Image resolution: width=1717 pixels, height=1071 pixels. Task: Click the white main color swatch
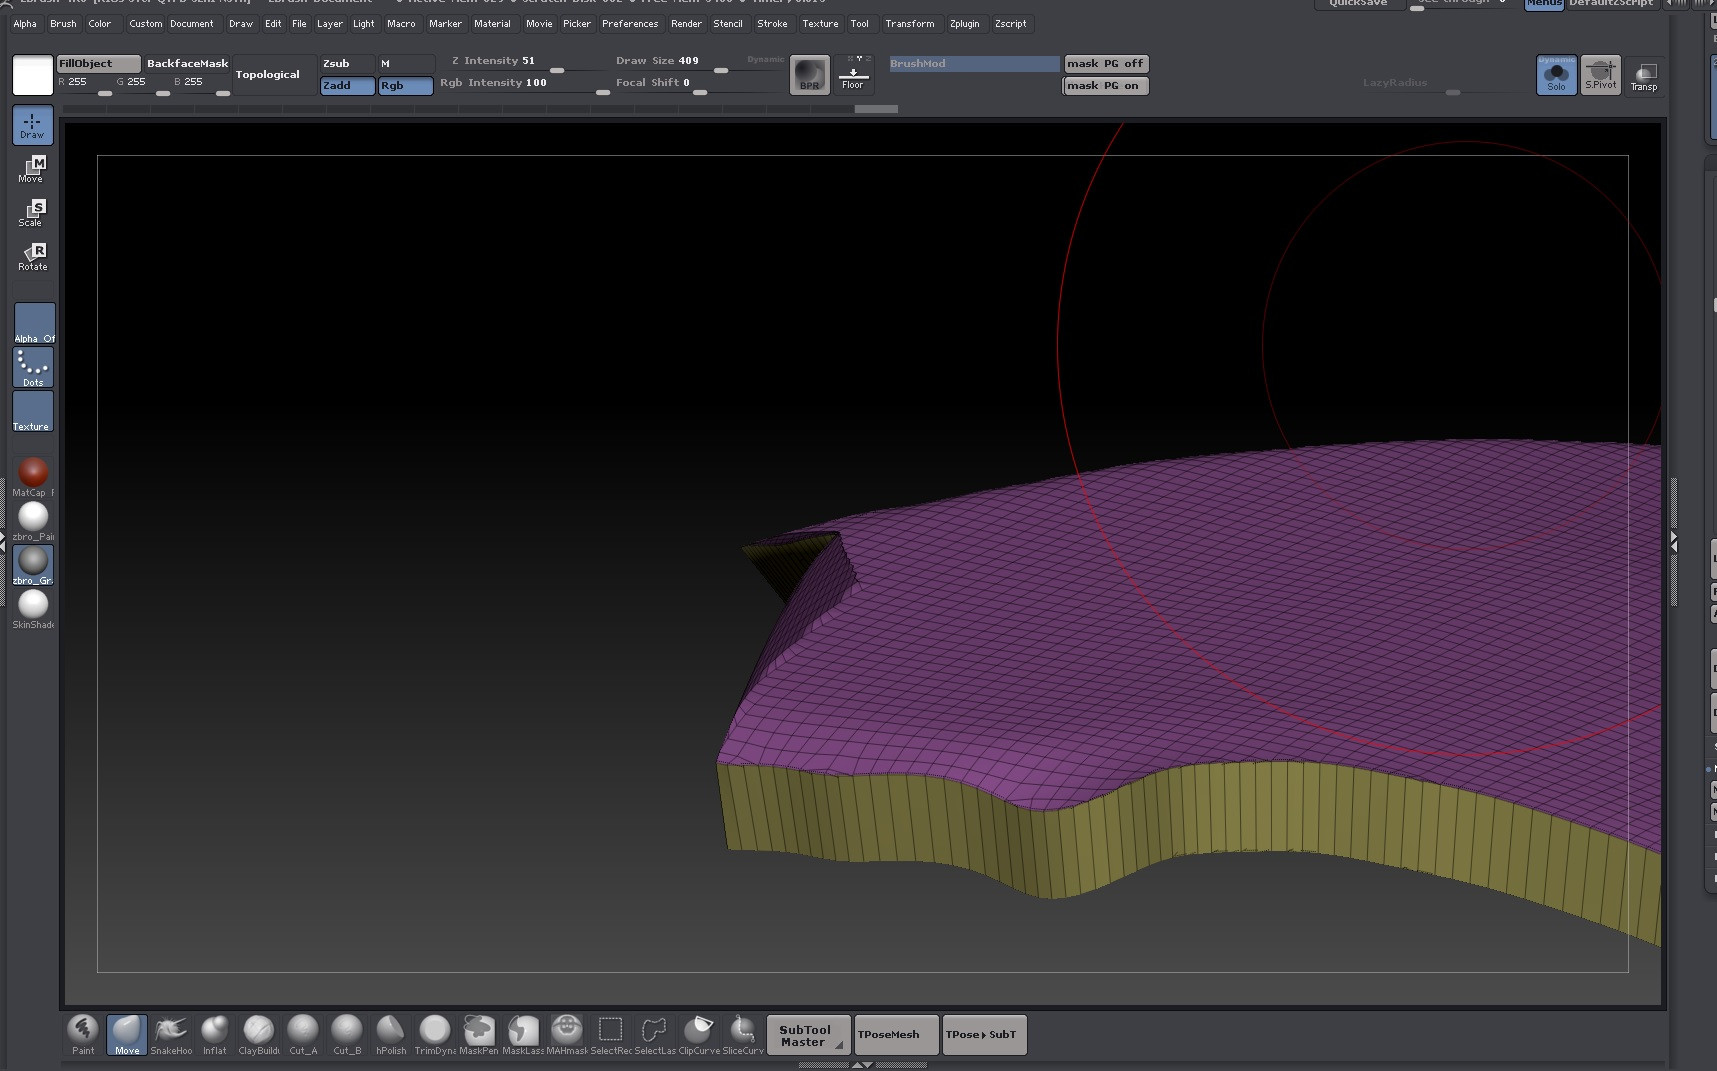click(33, 75)
